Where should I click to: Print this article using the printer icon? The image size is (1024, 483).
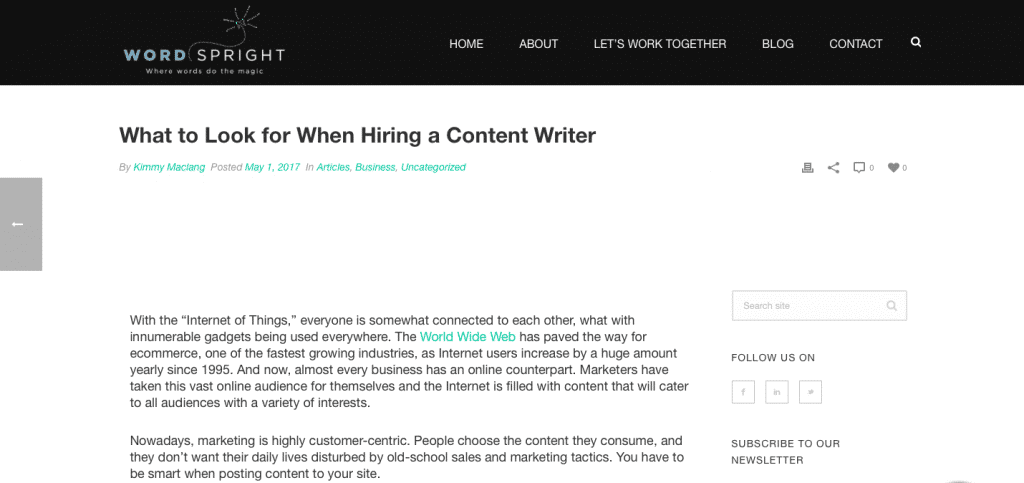coord(807,168)
